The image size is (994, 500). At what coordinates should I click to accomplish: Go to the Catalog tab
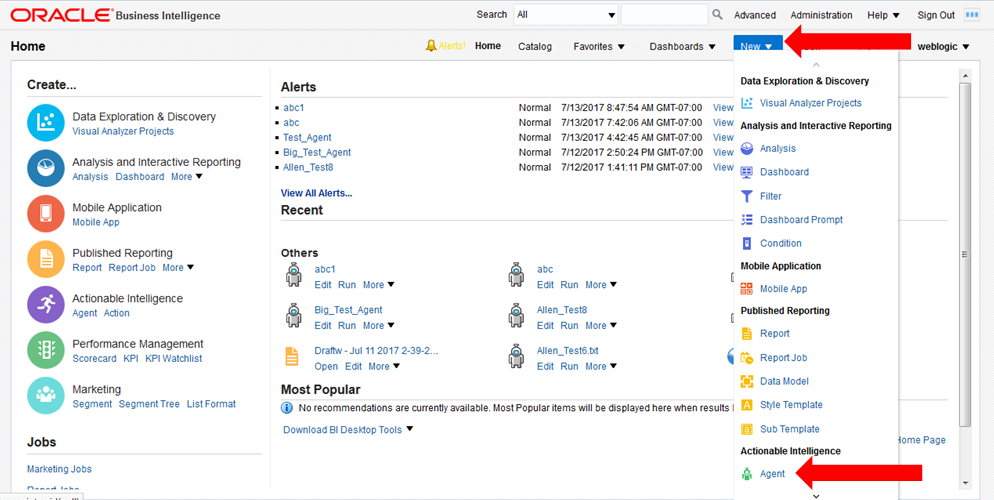tap(534, 46)
